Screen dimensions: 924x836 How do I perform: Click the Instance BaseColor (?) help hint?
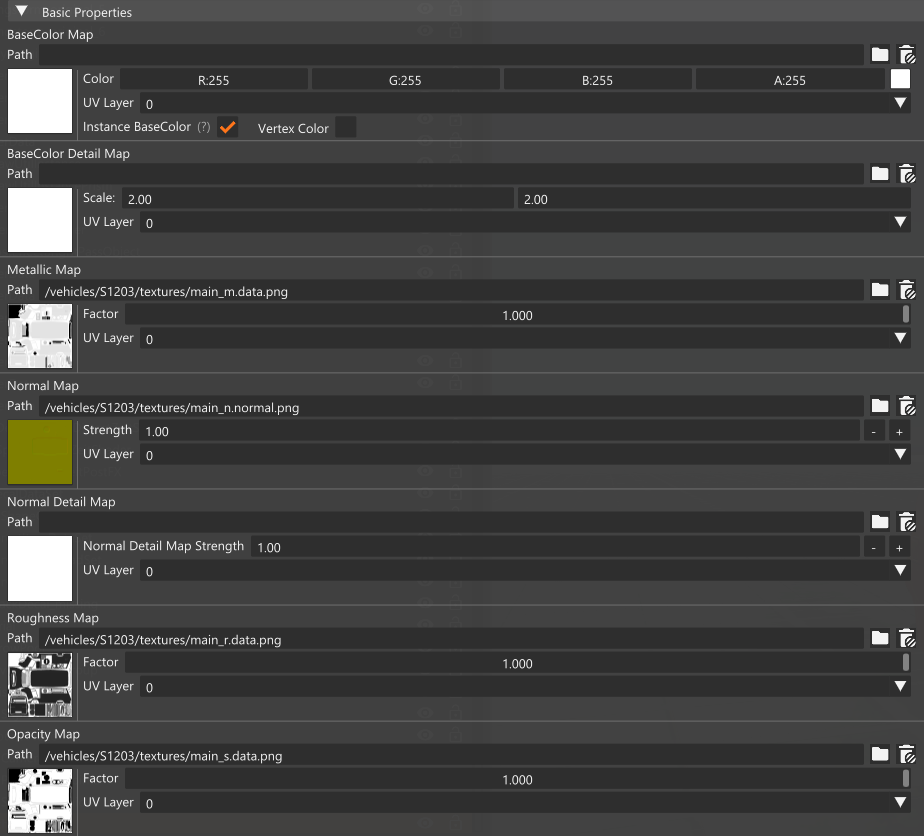click(203, 127)
